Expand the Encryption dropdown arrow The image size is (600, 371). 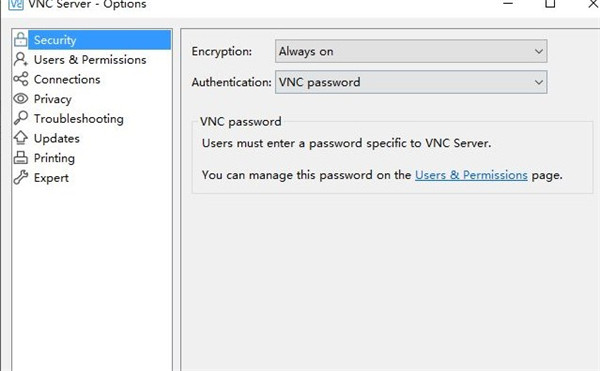(538, 51)
